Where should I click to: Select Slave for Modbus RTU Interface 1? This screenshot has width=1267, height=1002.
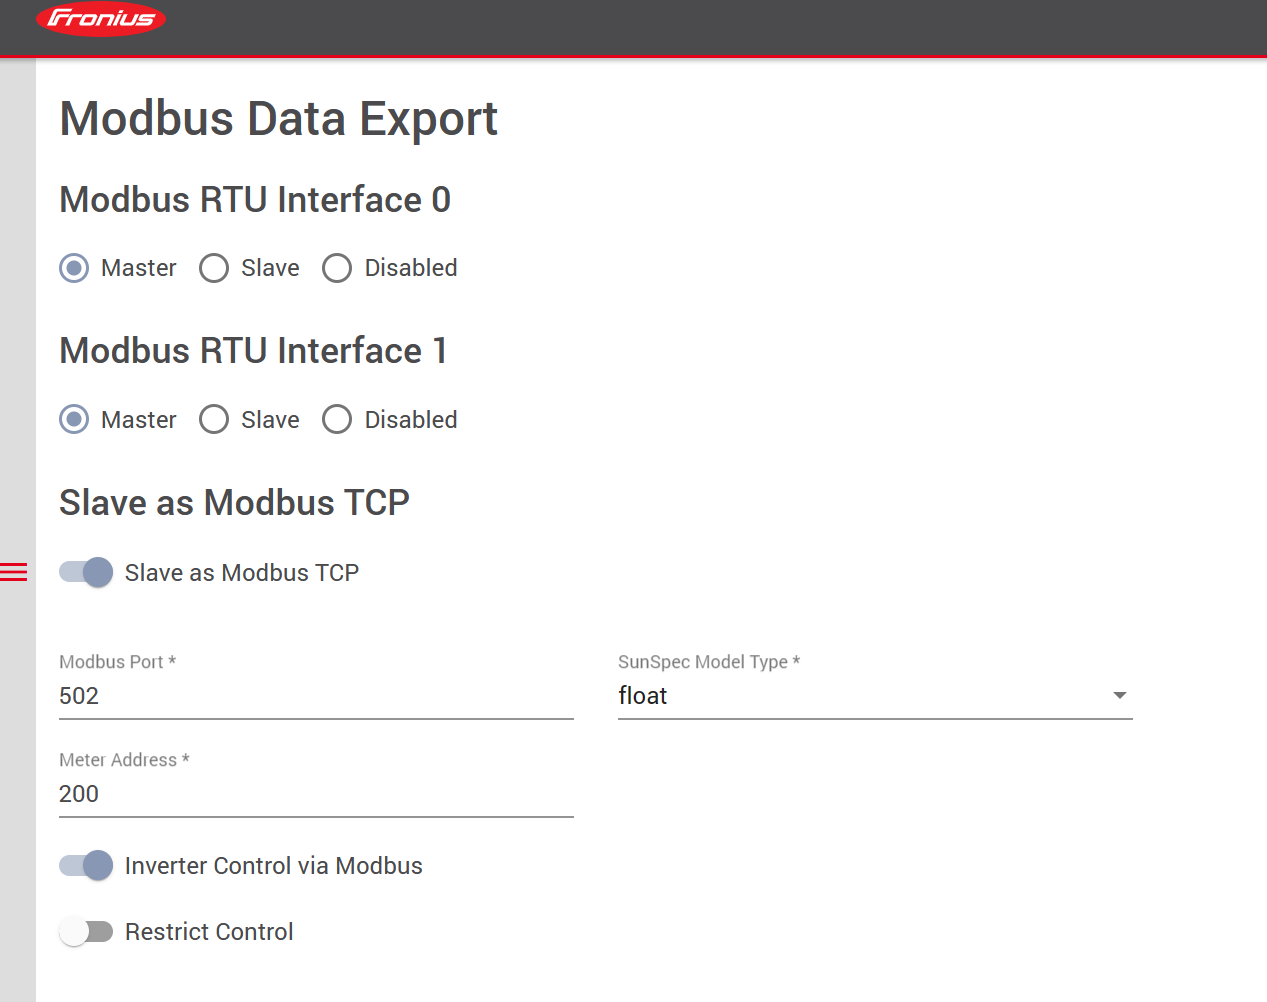tap(214, 419)
